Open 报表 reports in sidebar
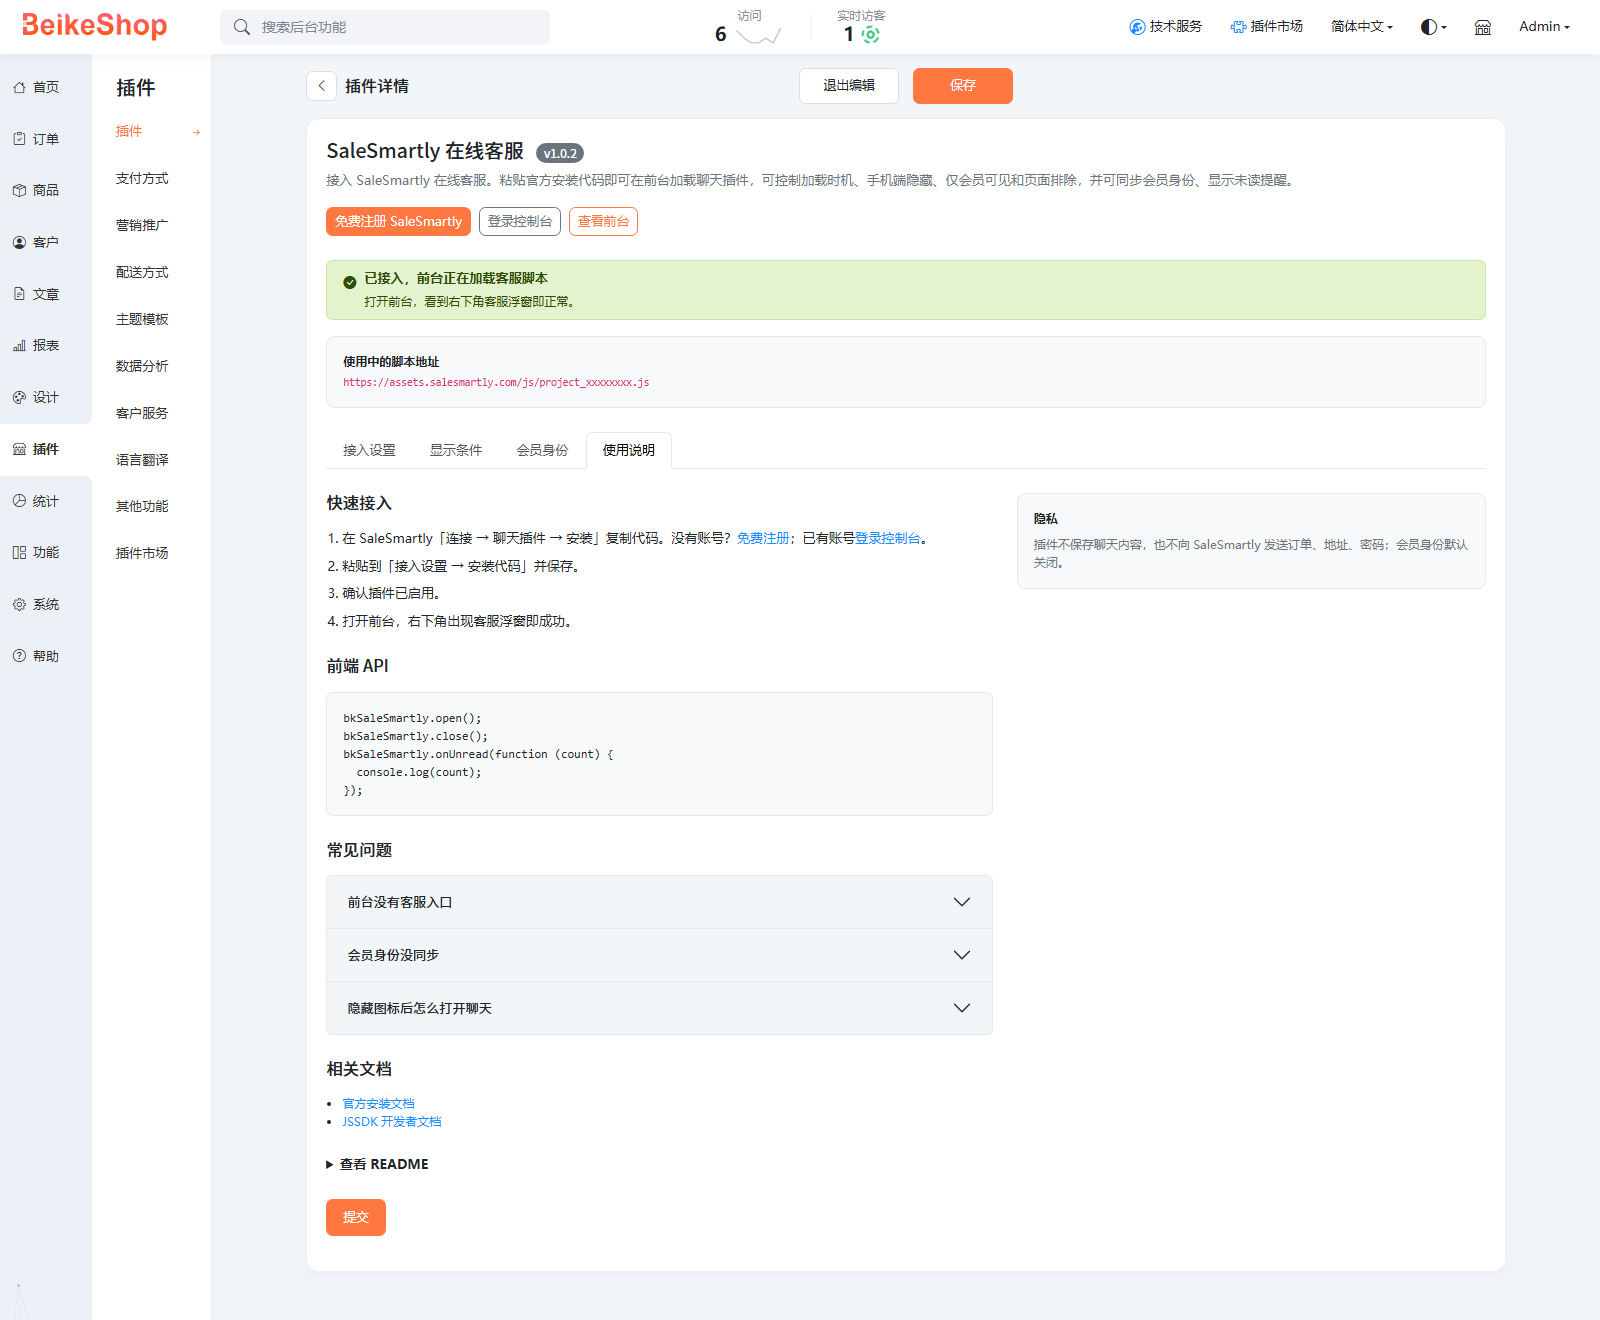 click(x=36, y=345)
